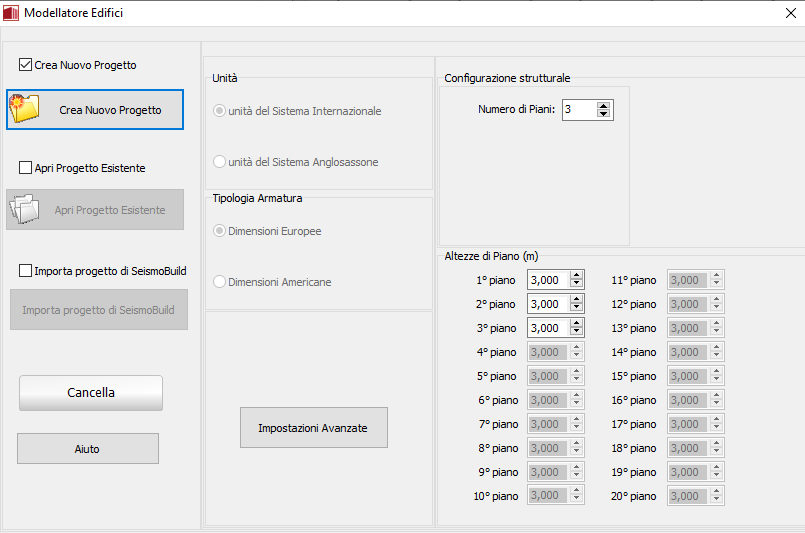Click the Aiuto help button
This screenshot has height=533, width=805.
coord(87,449)
